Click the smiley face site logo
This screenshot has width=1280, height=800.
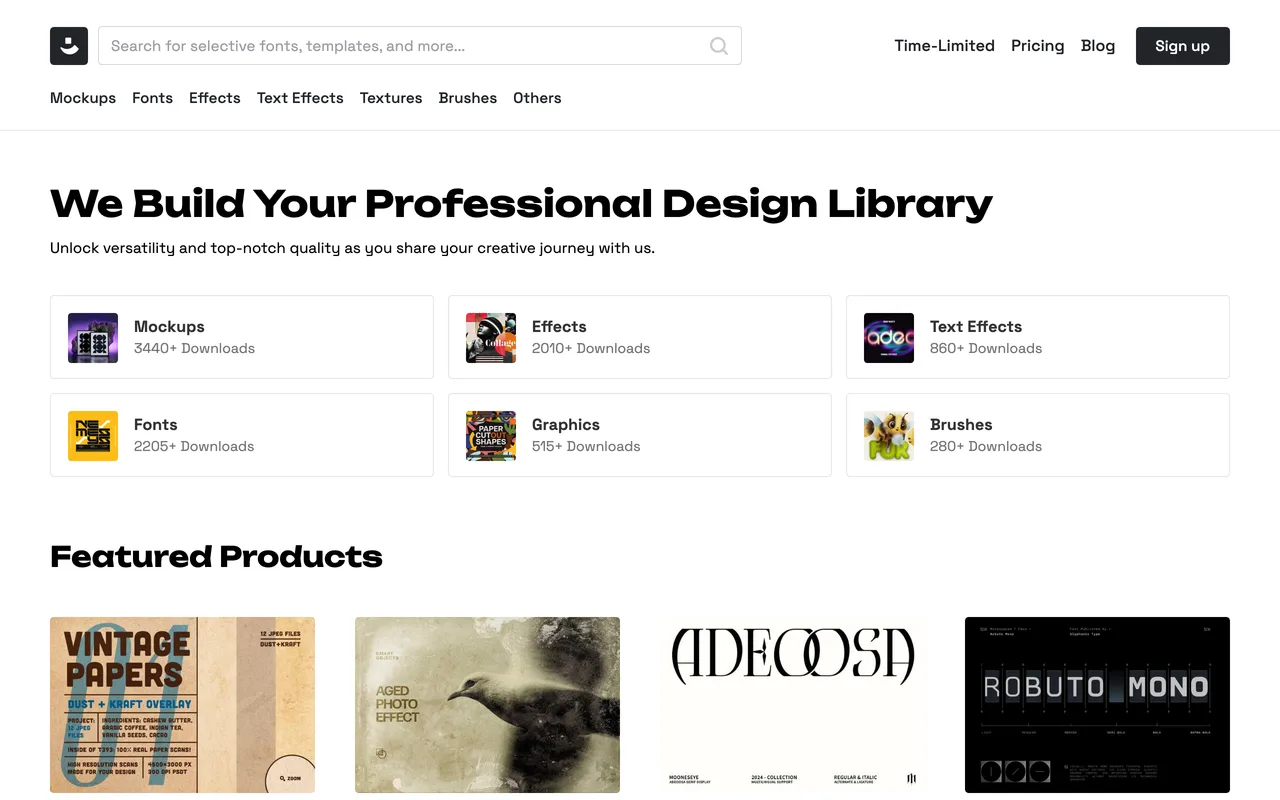click(69, 46)
